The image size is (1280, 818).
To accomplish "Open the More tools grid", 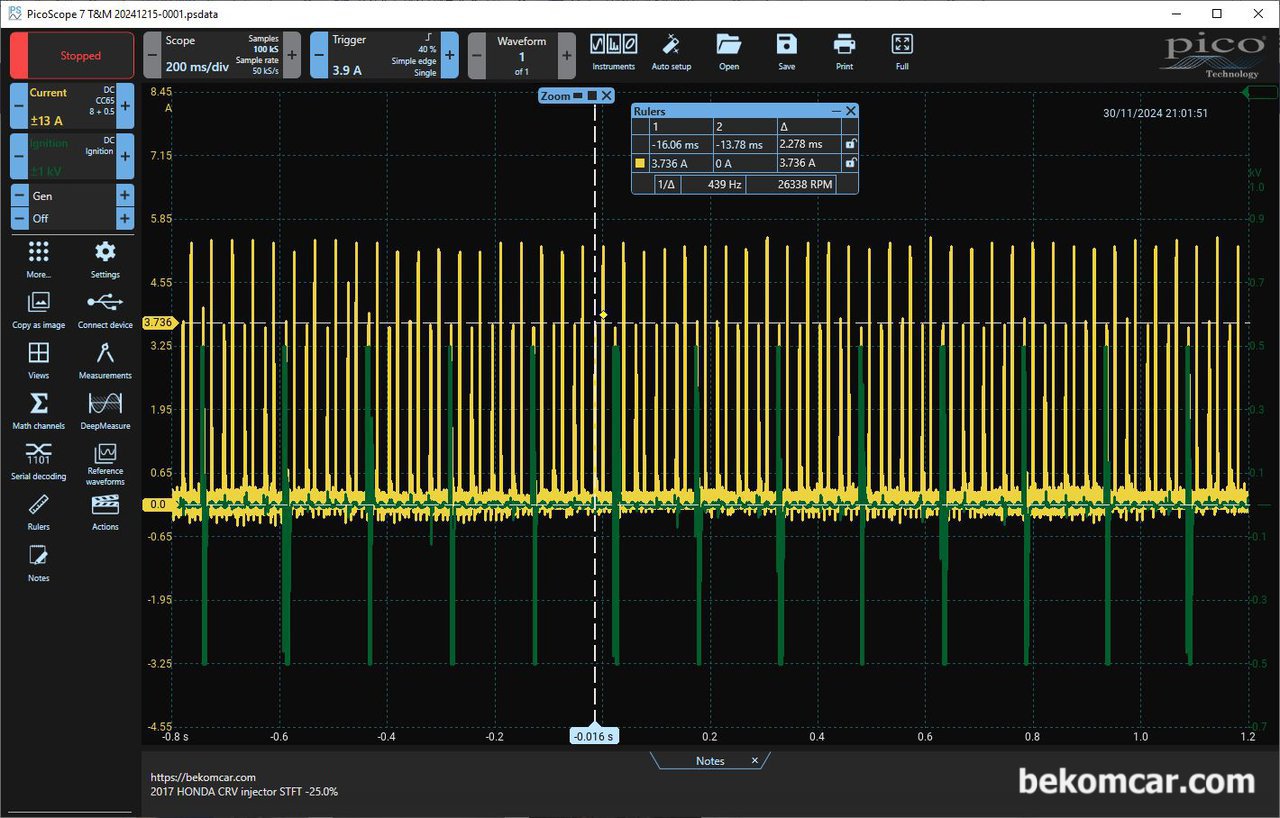I will pos(38,259).
